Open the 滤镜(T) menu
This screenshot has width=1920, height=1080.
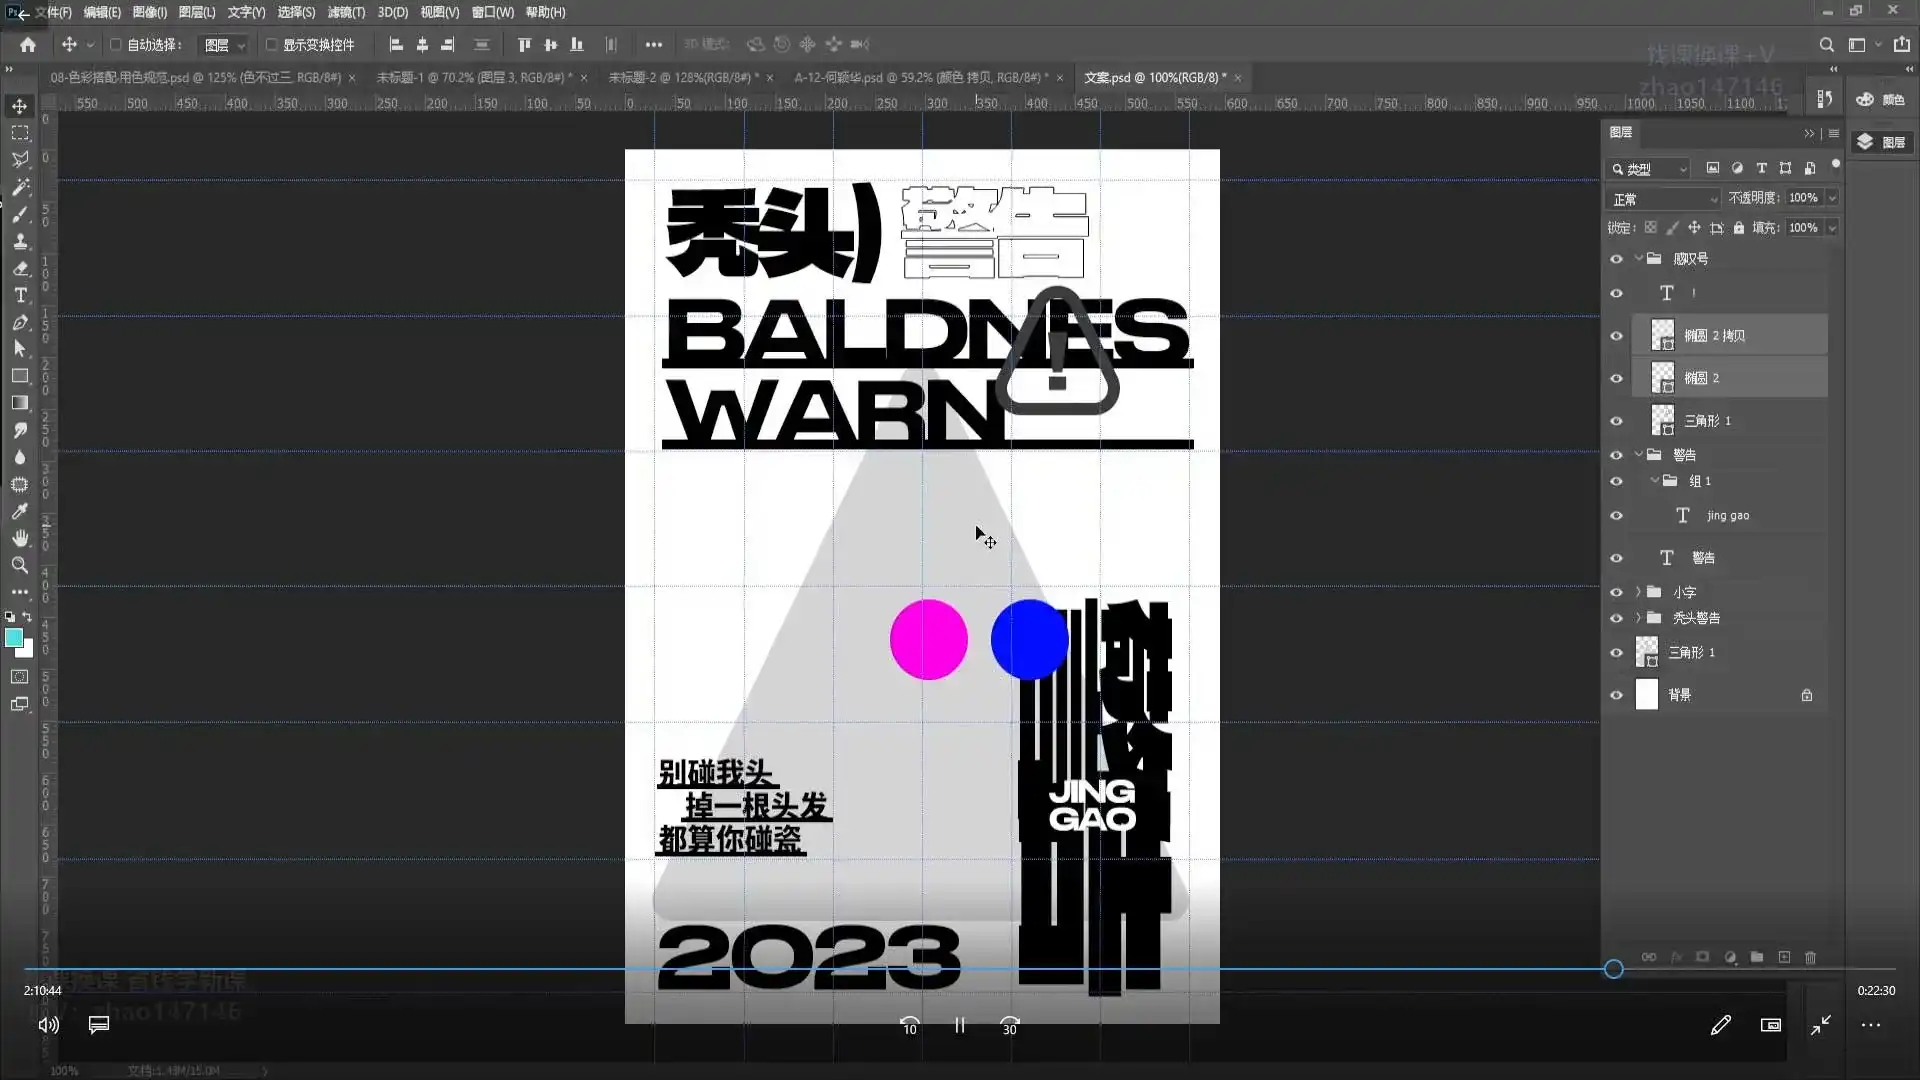(346, 12)
